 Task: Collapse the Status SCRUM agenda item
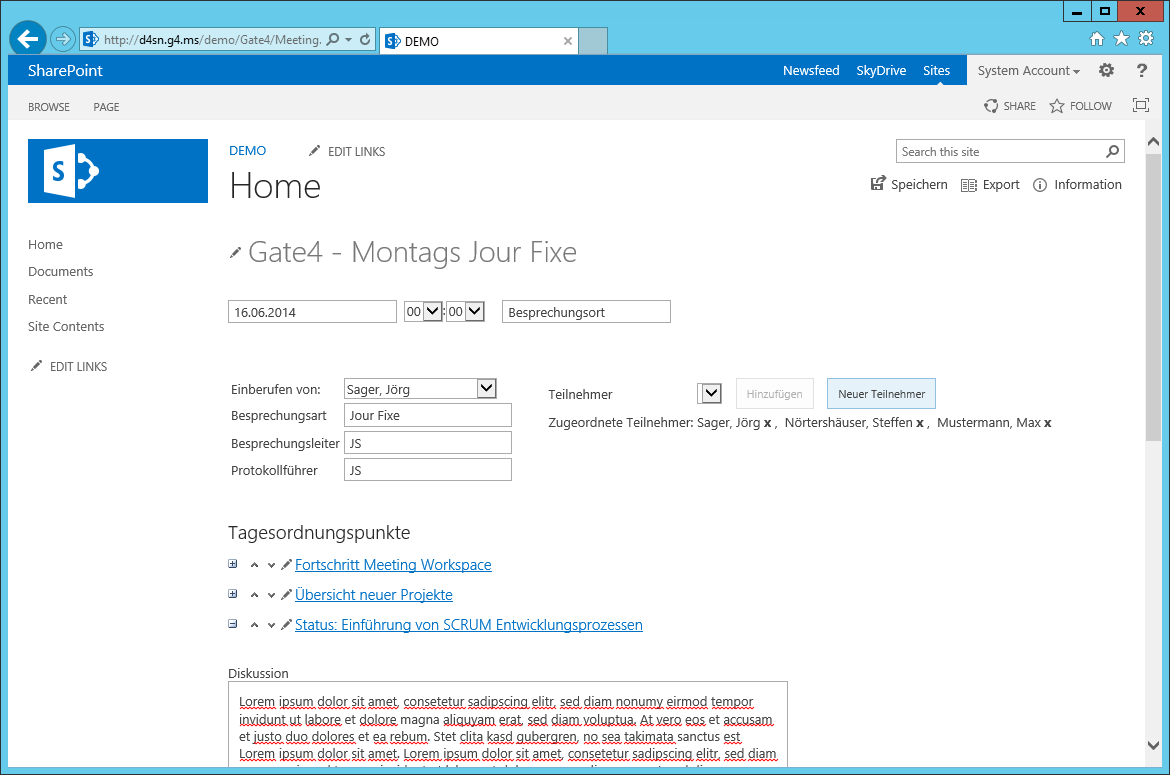coord(233,624)
